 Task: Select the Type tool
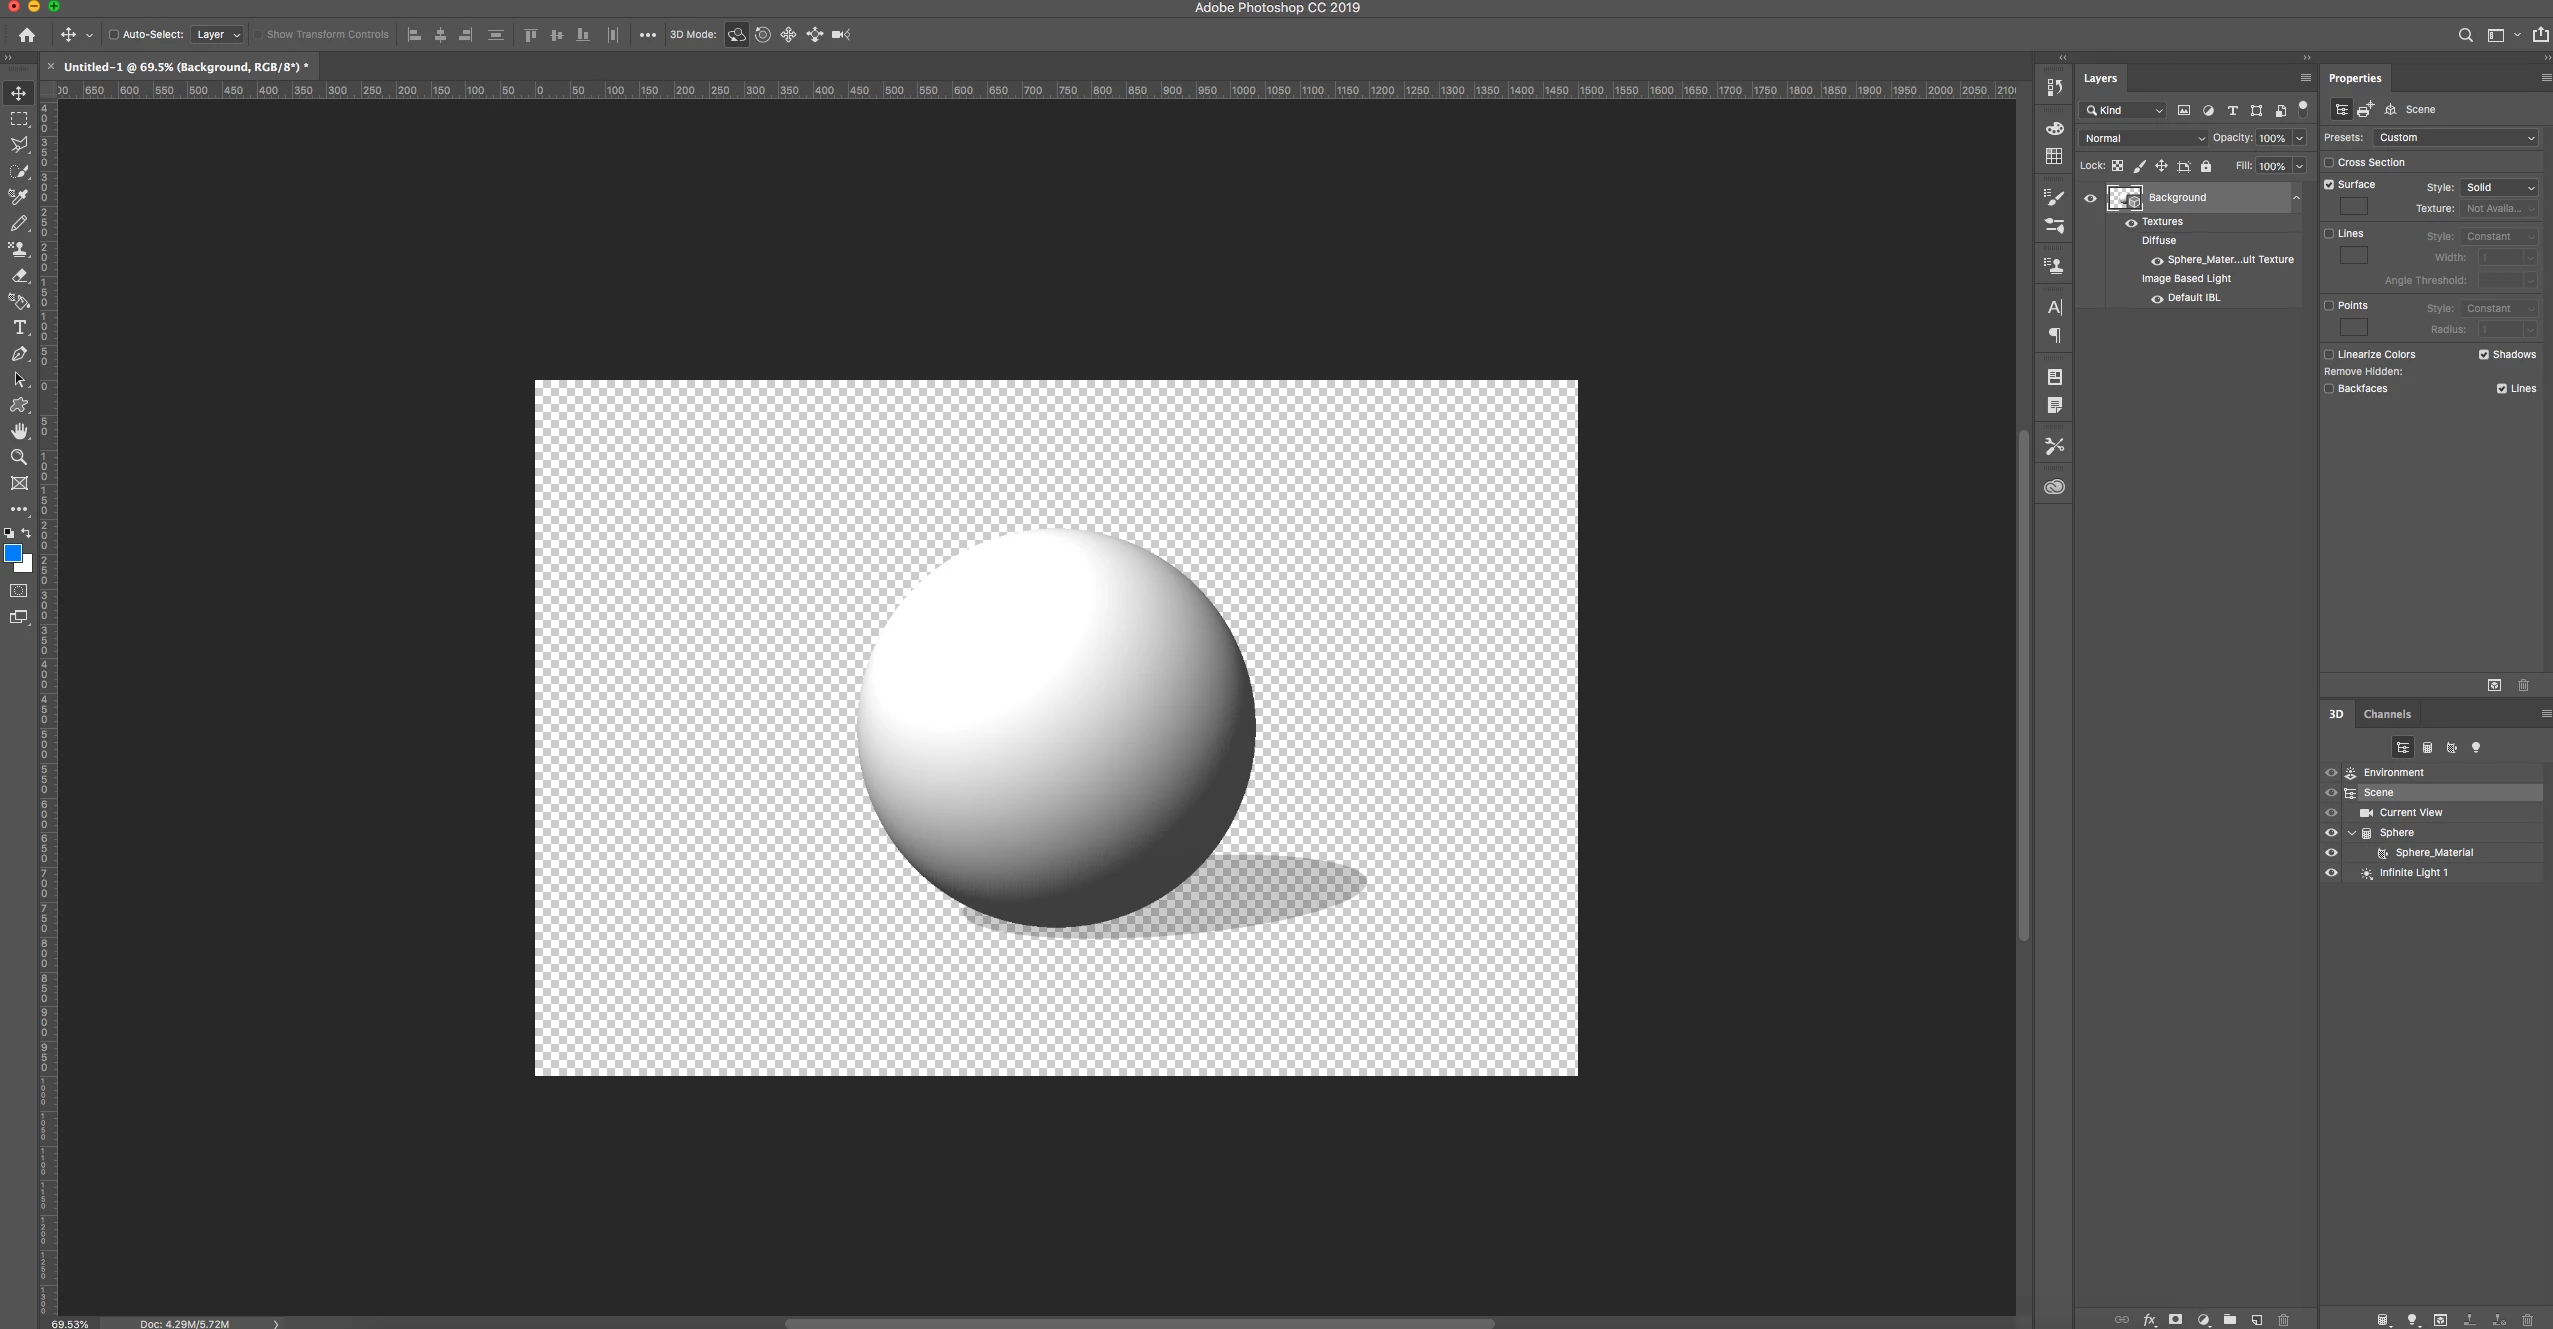coord(19,328)
